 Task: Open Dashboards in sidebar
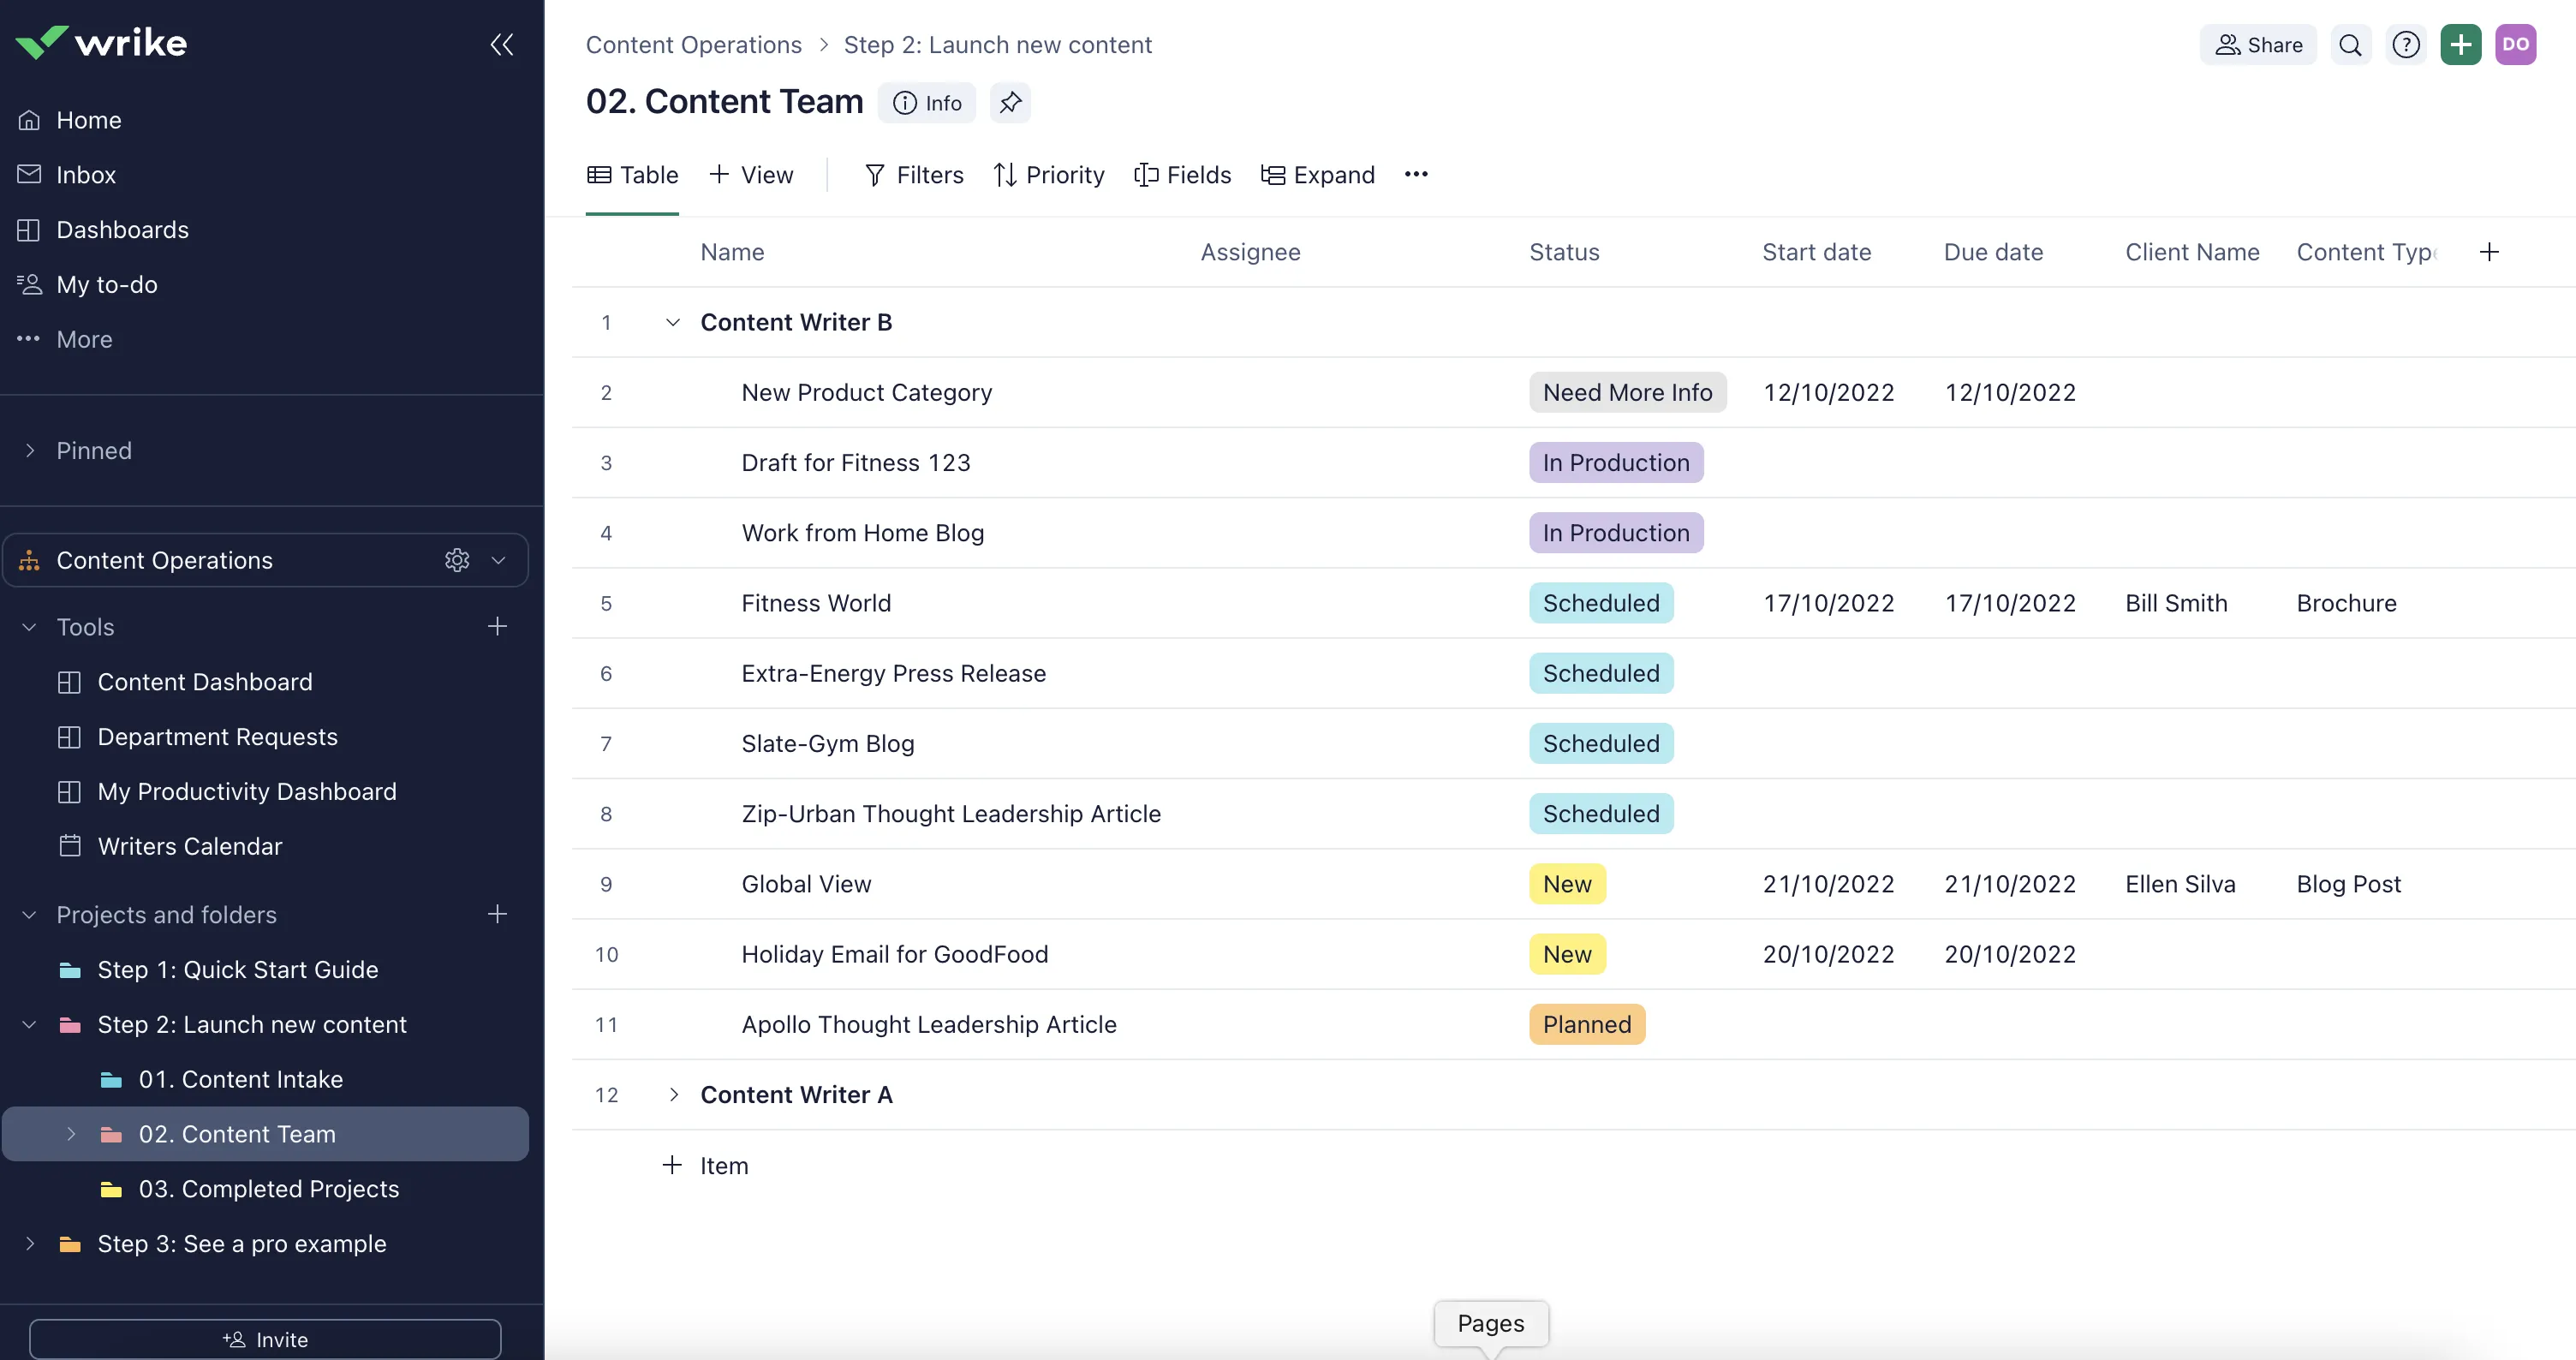click(x=123, y=230)
